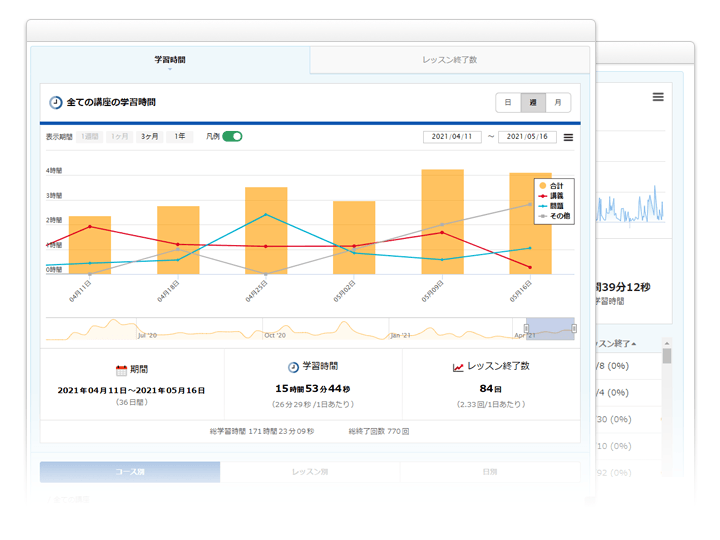
Task: Select the 月 monthly view button
Action: [x=558, y=102]
